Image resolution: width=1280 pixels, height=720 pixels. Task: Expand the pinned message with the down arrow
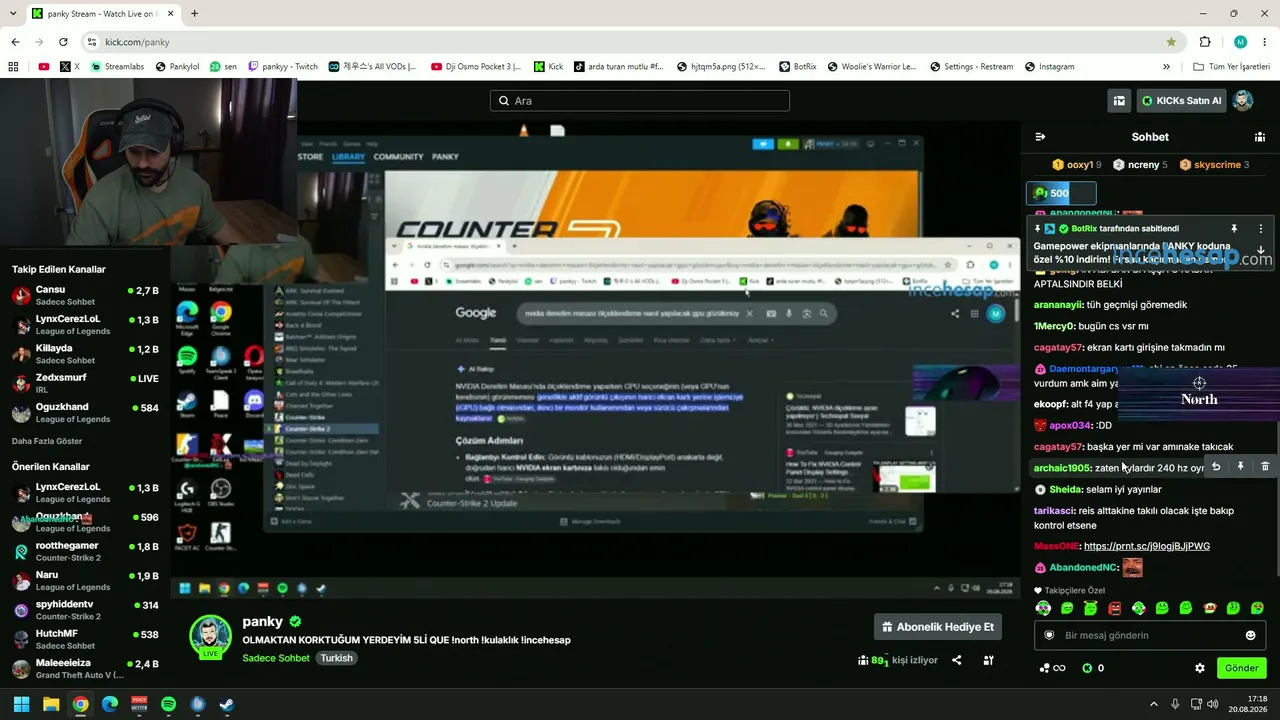(1261, 250)
